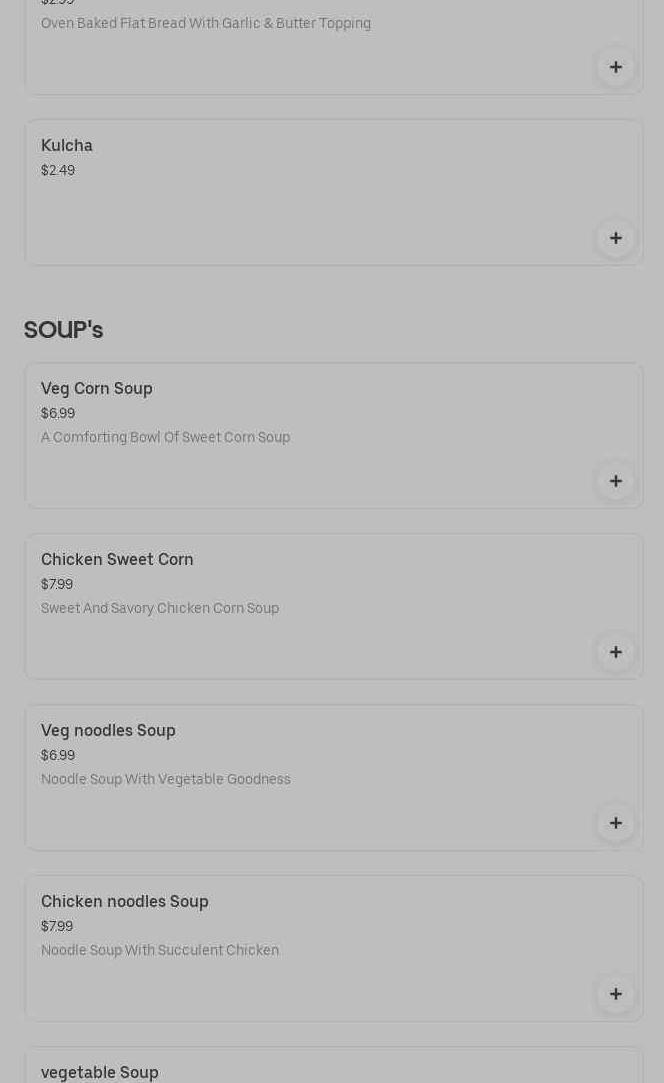The height and width of the screenshot is (1083, 664).
Task: Add Kulcha to the order
Action: coord(615,238)
